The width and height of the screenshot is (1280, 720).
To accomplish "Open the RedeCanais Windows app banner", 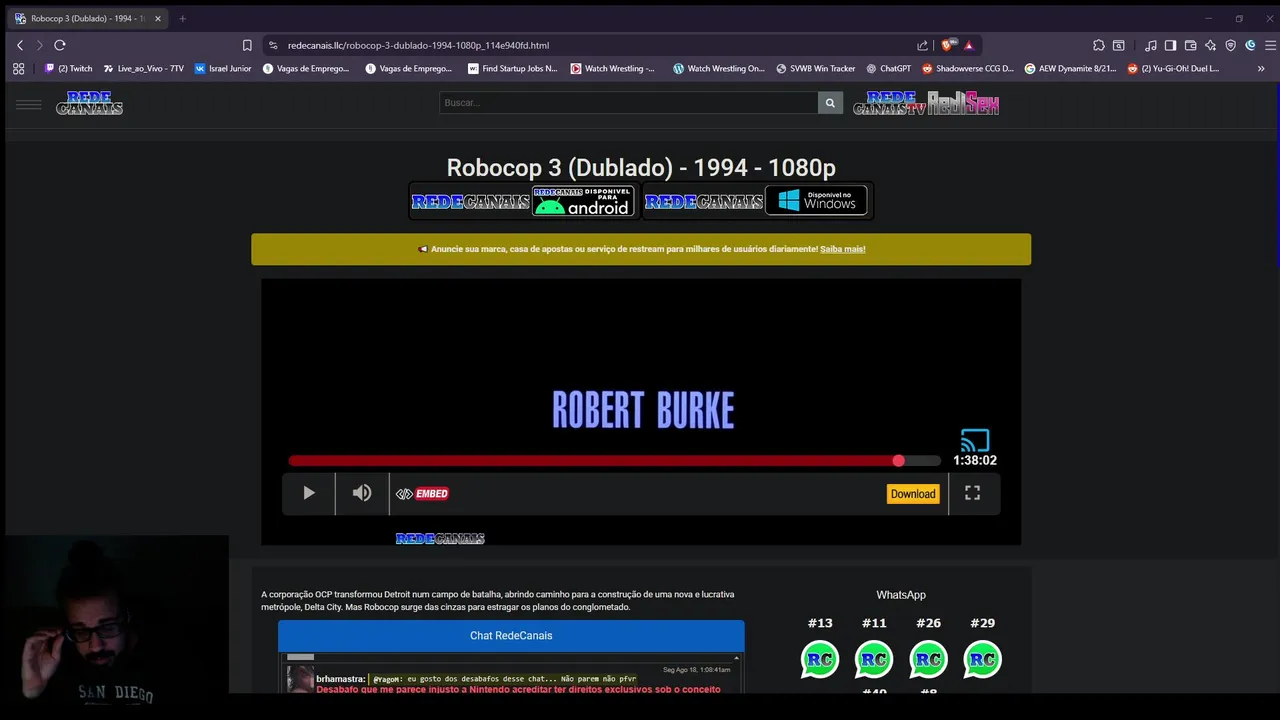I will pos(756,201).
